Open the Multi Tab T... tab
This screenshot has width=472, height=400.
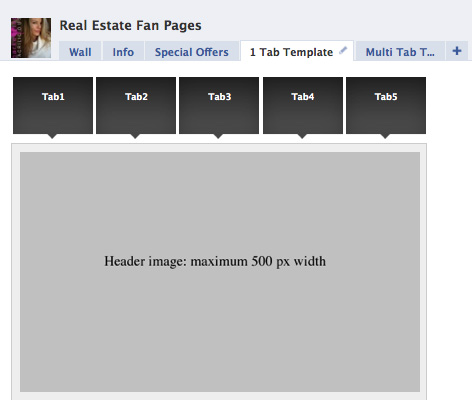click(400, 51)
